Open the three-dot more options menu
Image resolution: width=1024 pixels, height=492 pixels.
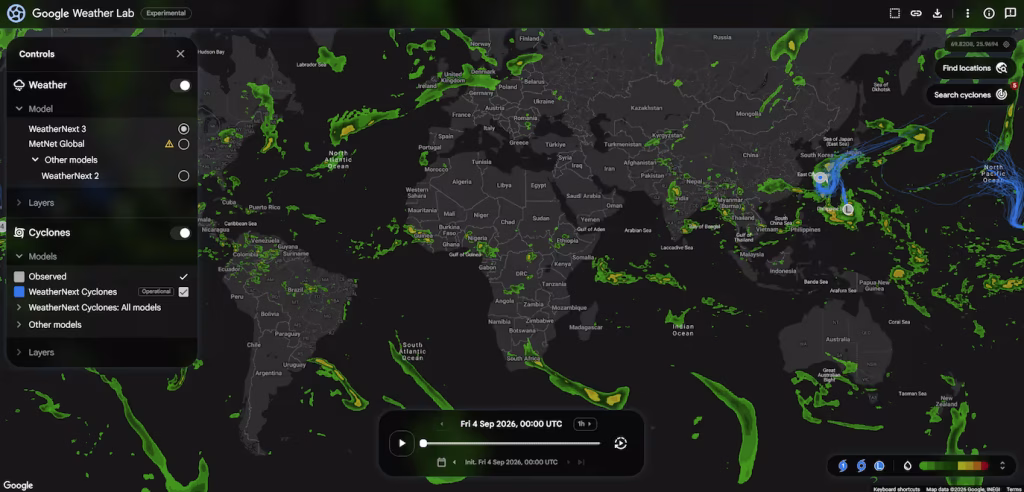(x=967, y=13)
